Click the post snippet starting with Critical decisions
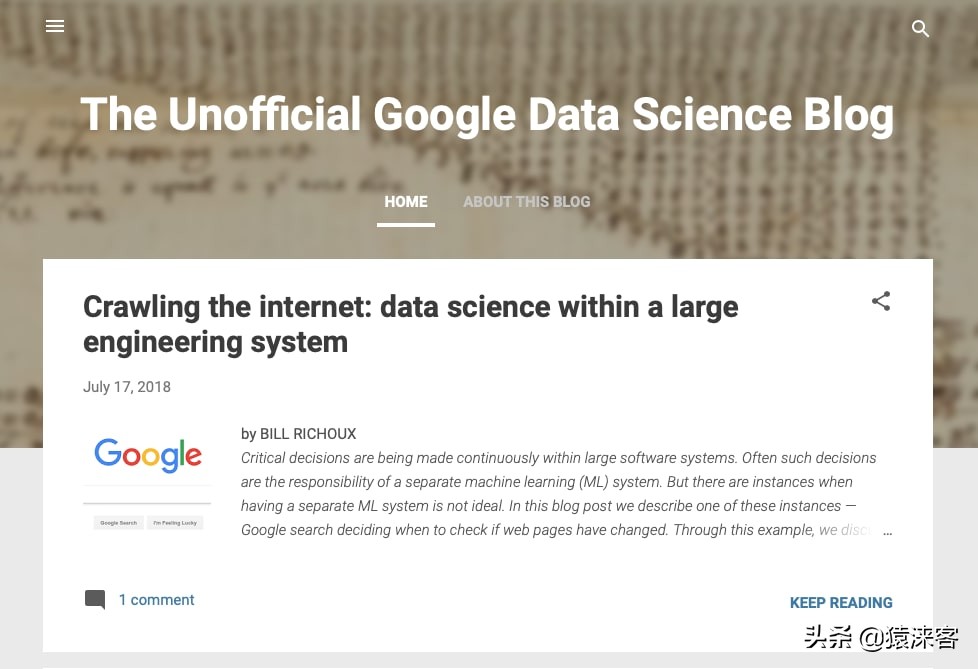978x669 pixels. click(x=558, y=458)
